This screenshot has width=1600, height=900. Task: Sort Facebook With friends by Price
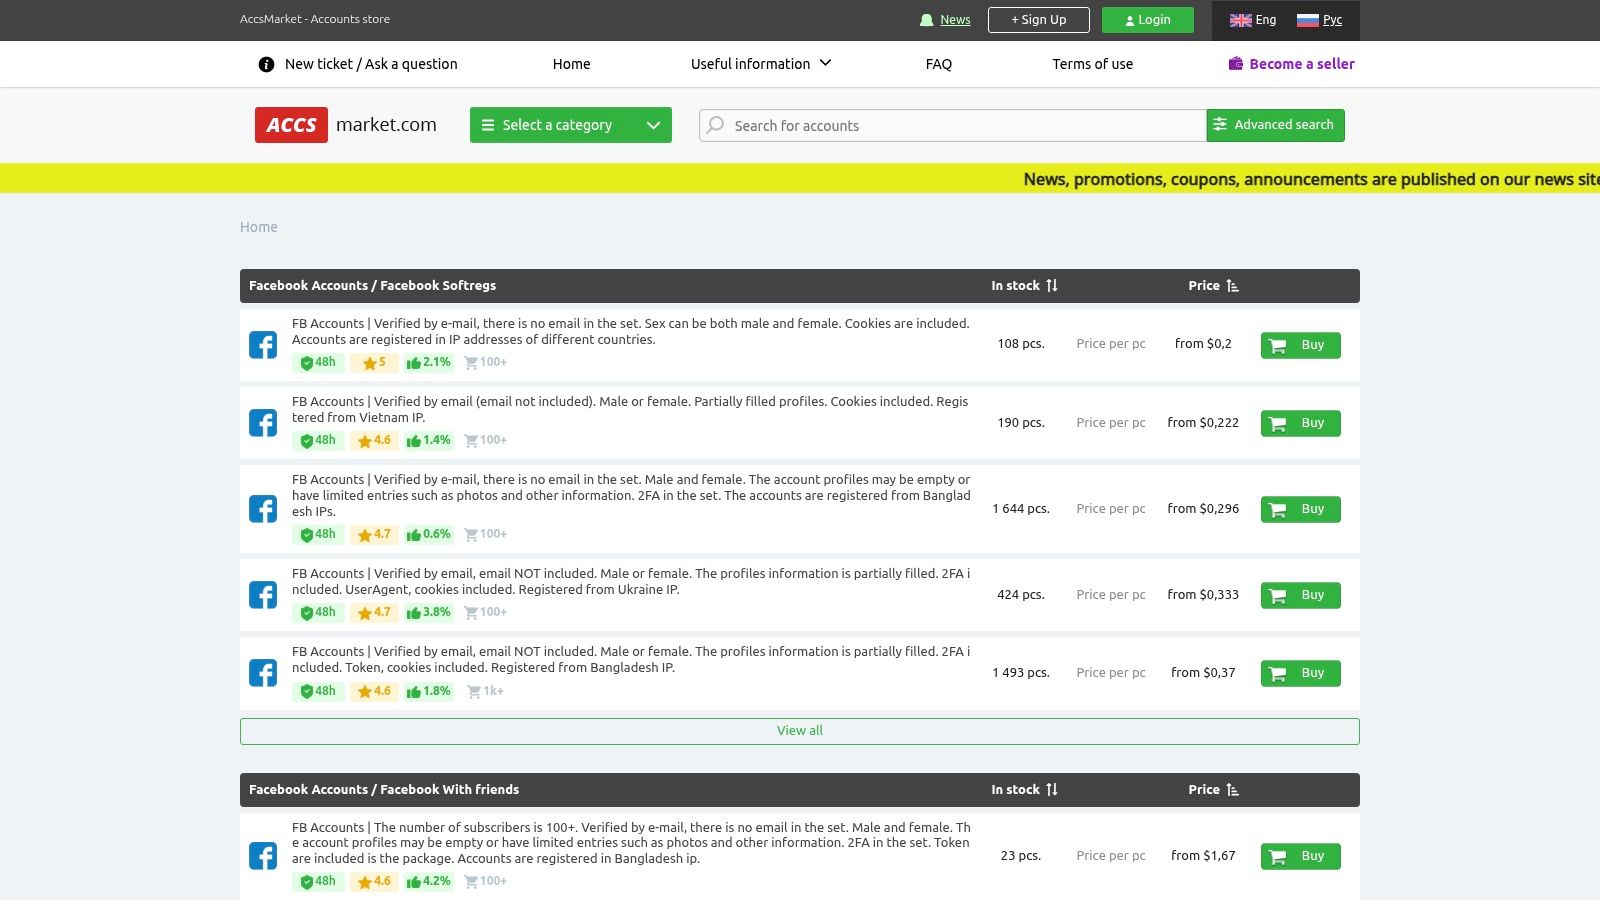(1213, 790)
